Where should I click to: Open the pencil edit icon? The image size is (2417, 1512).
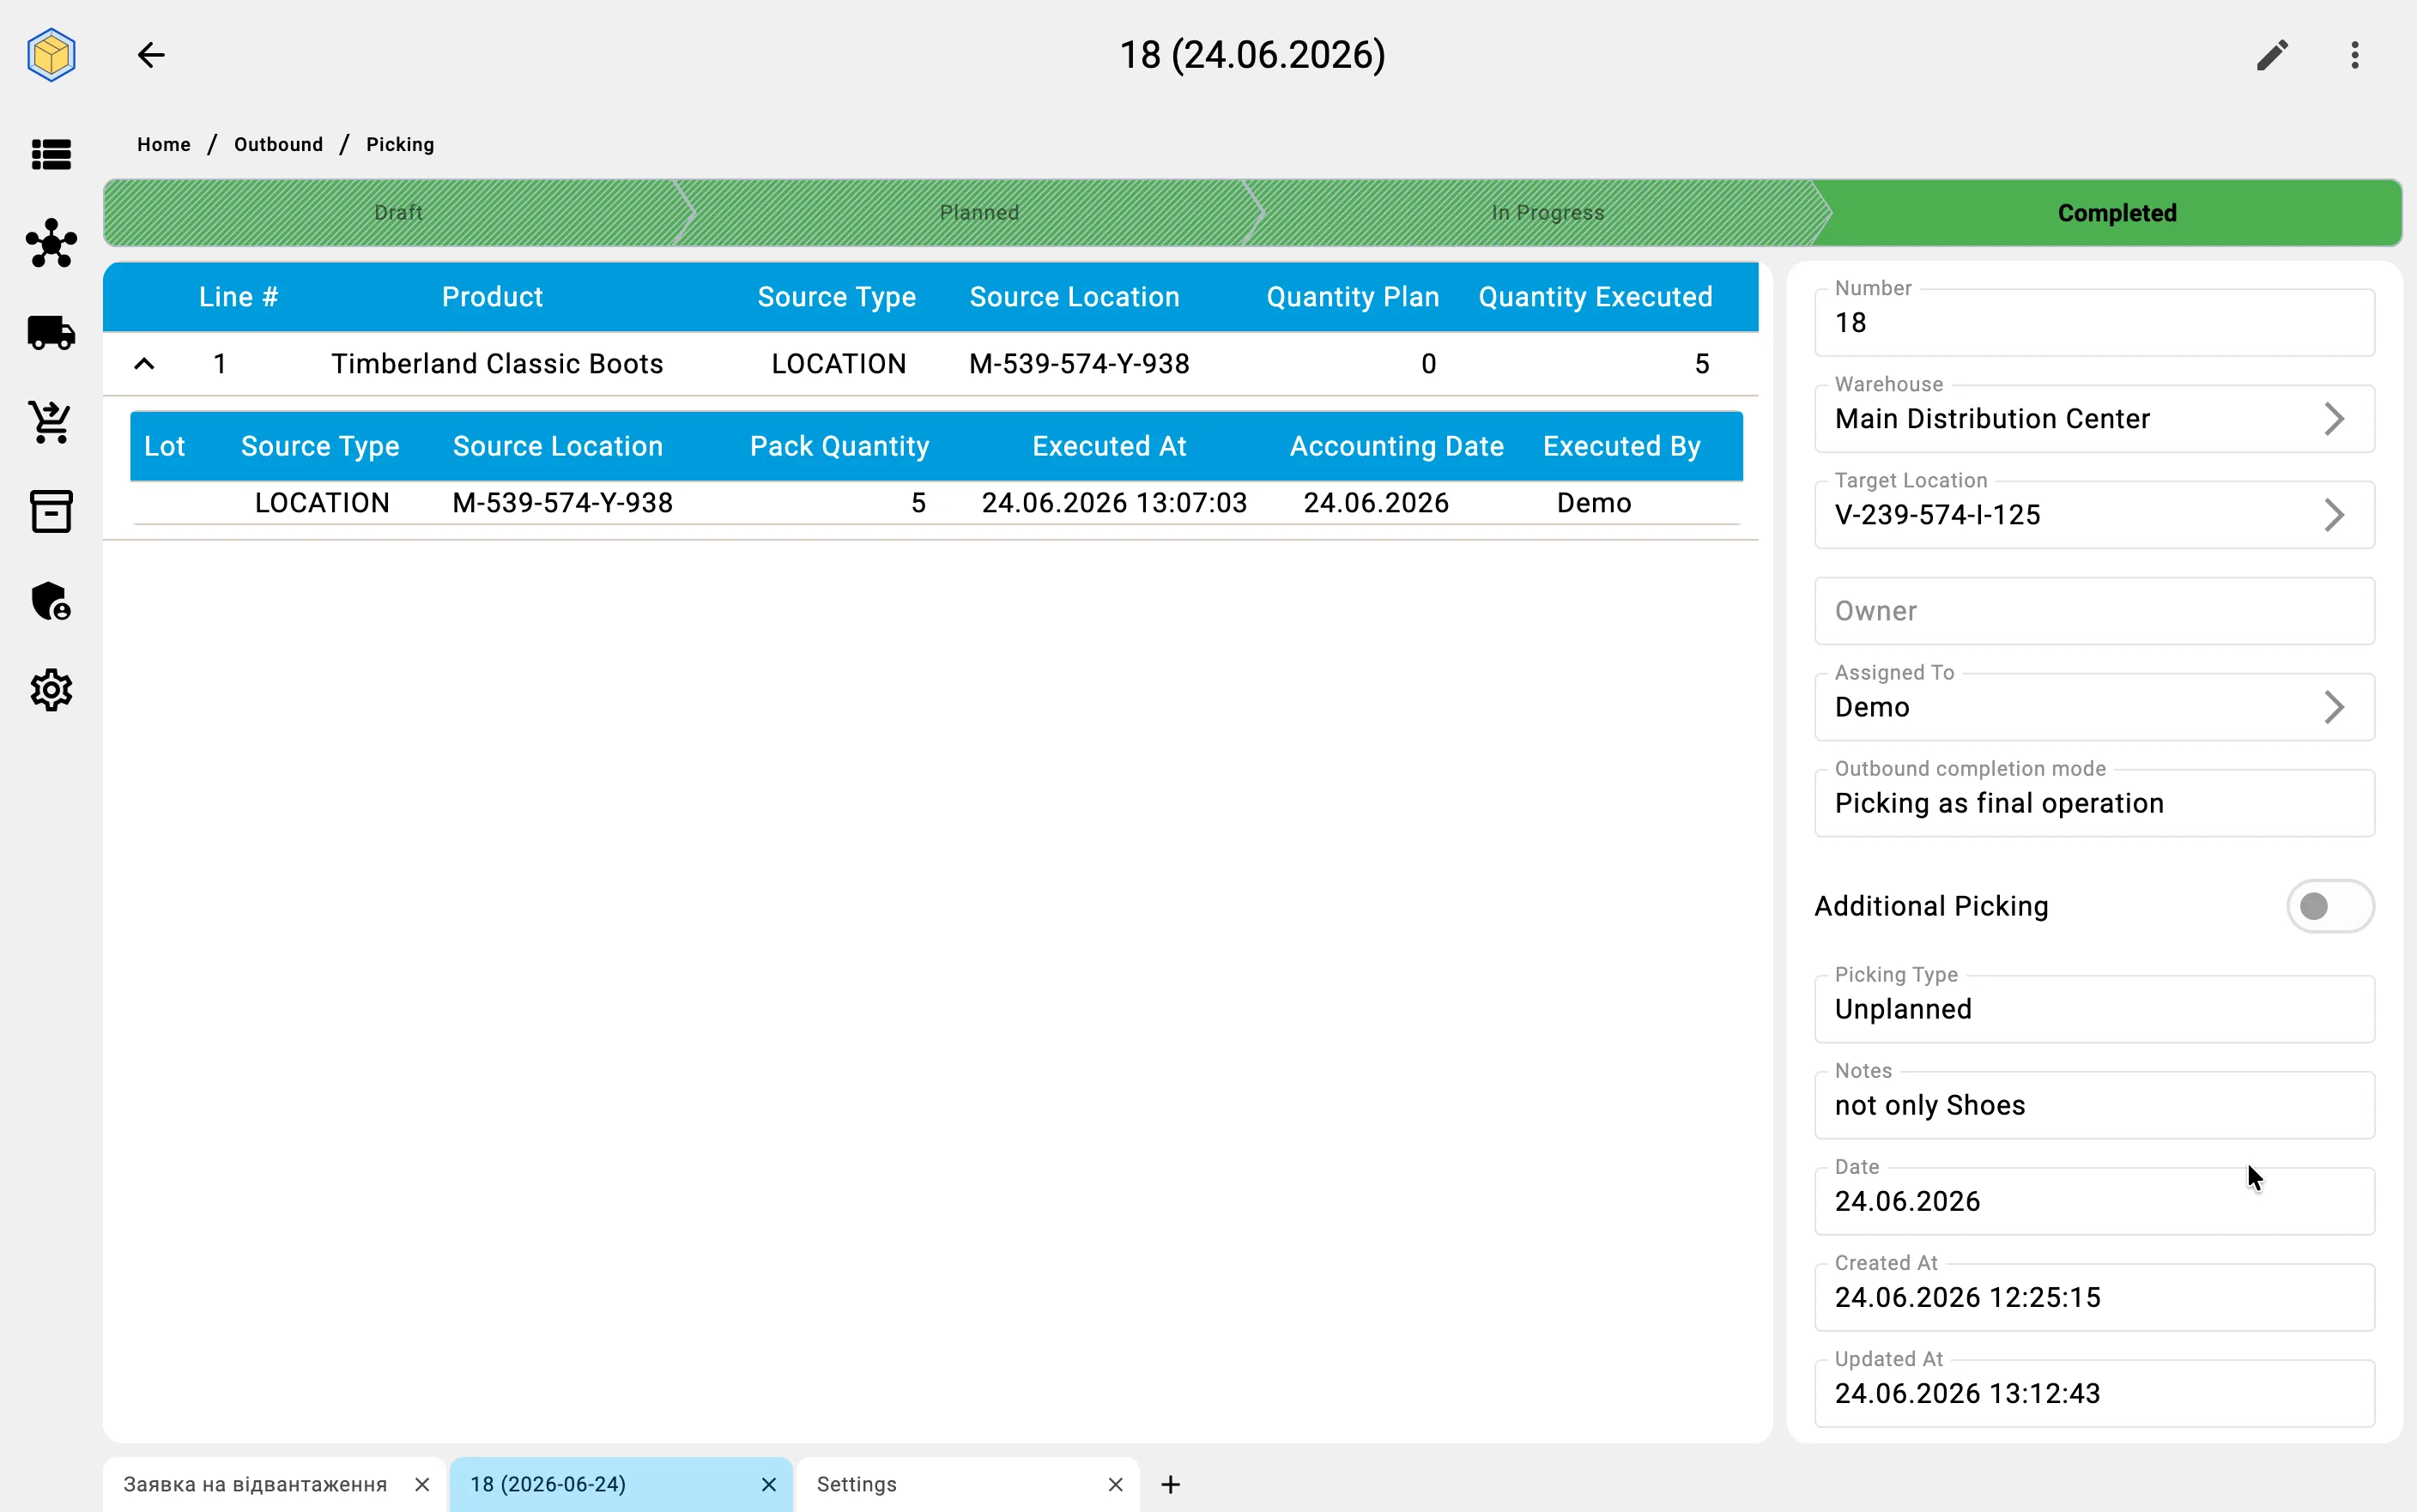click(x=2272, y=55)
